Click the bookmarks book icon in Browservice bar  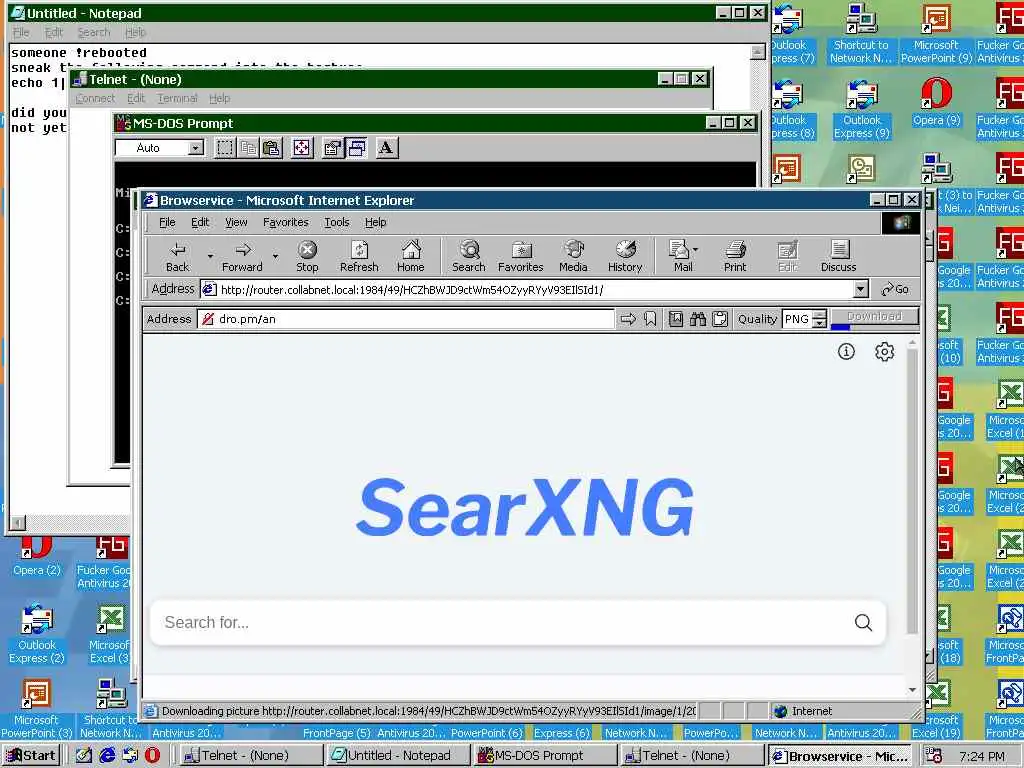[x=676, y=319]
